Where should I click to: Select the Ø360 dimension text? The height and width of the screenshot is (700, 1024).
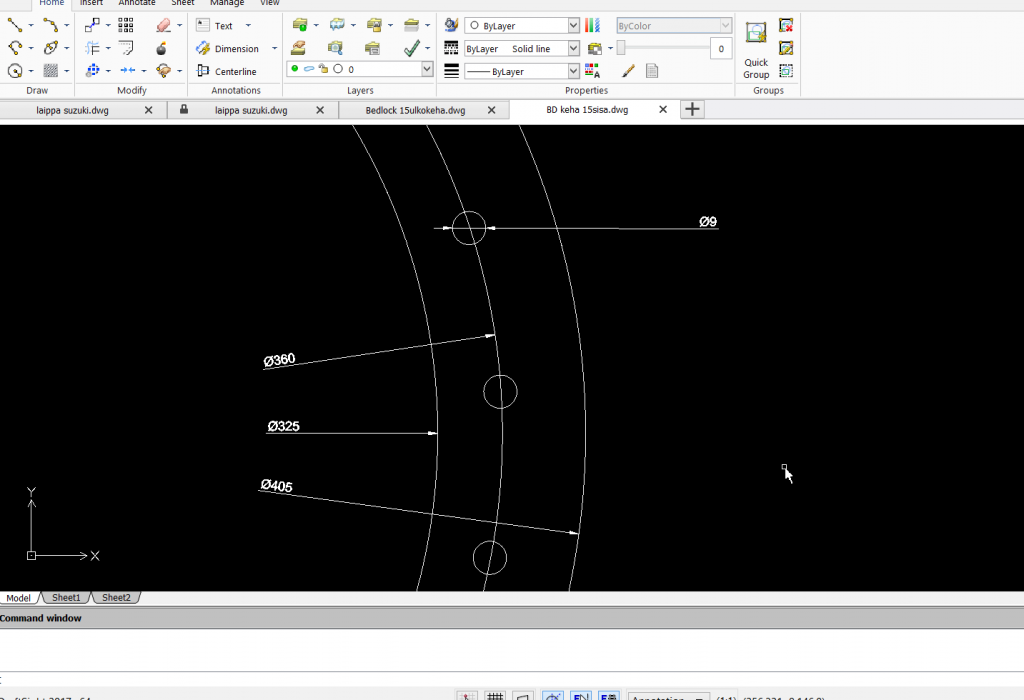tap(280, 360)
